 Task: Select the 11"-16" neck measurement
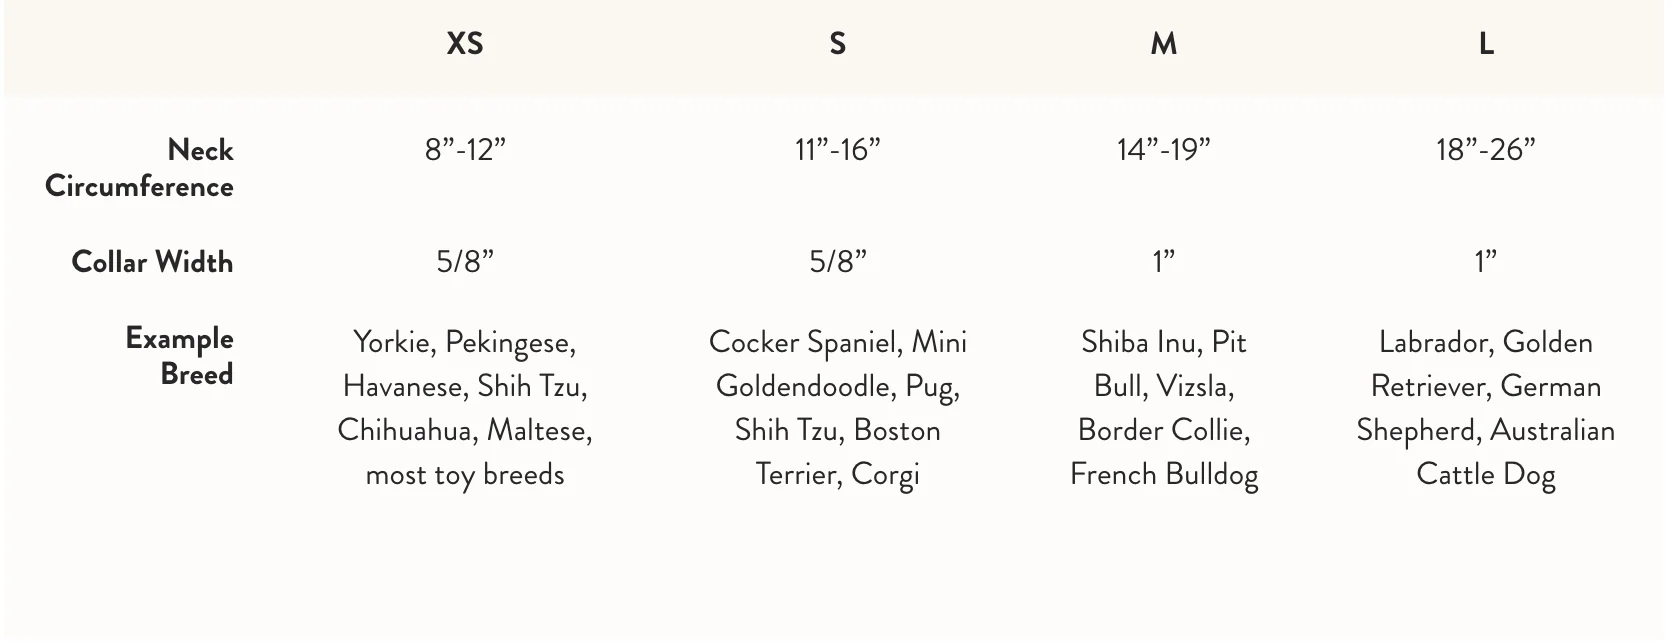click(x=838, y=150)
